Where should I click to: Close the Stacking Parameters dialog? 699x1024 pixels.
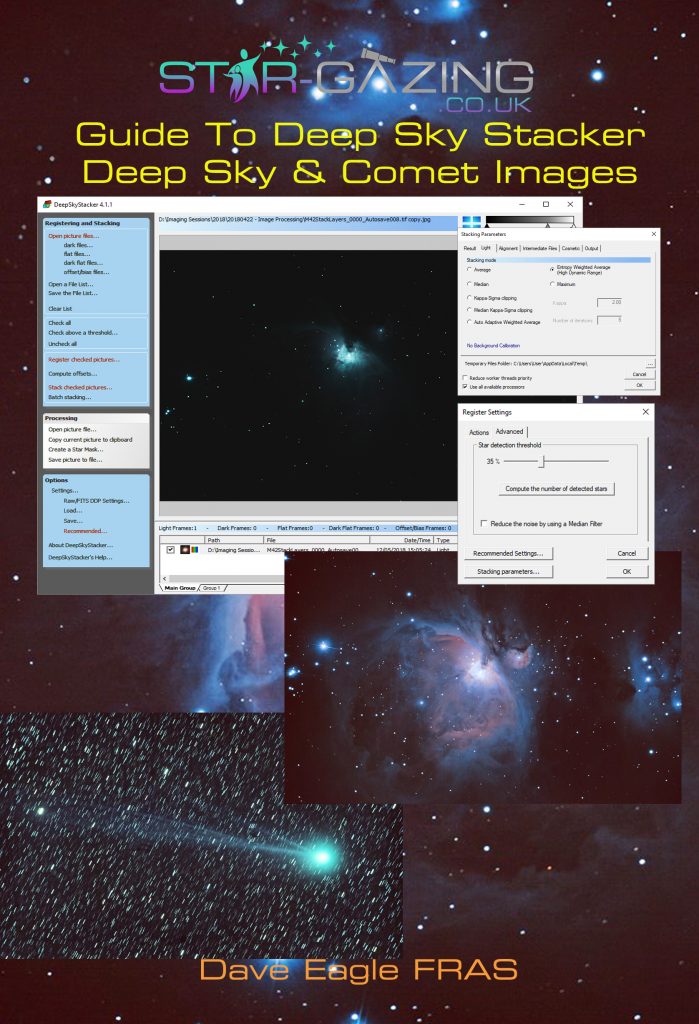pos(653,234)
